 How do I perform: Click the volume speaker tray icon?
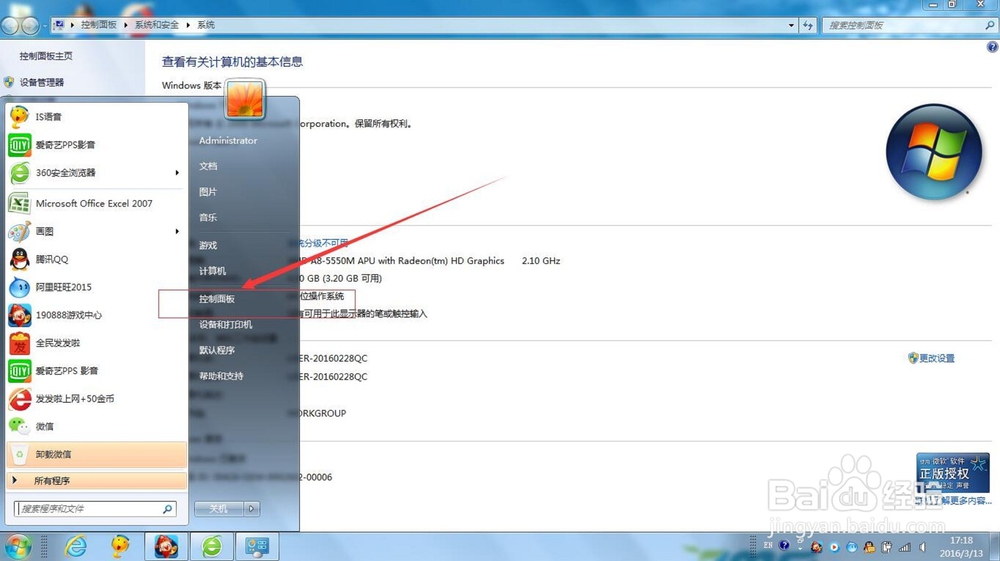[922, 547]
